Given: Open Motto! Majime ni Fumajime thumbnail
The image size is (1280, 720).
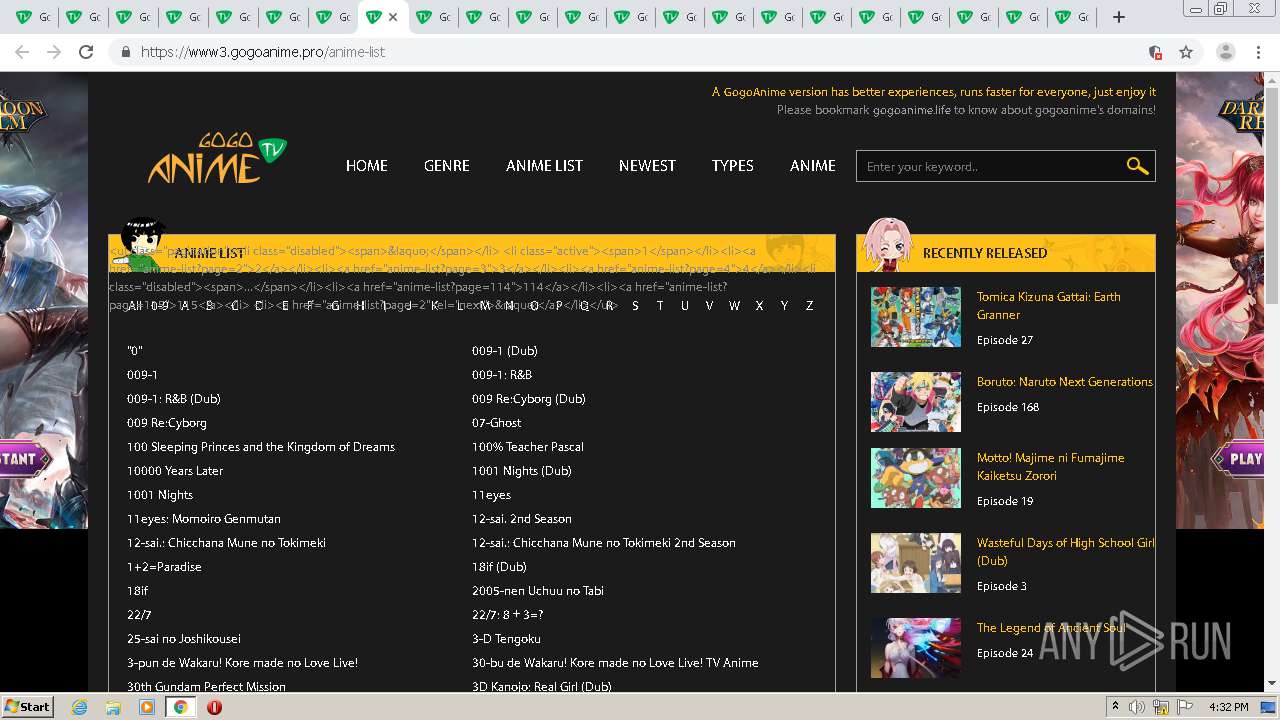Looking at the screenshot, I should point(915,478).
